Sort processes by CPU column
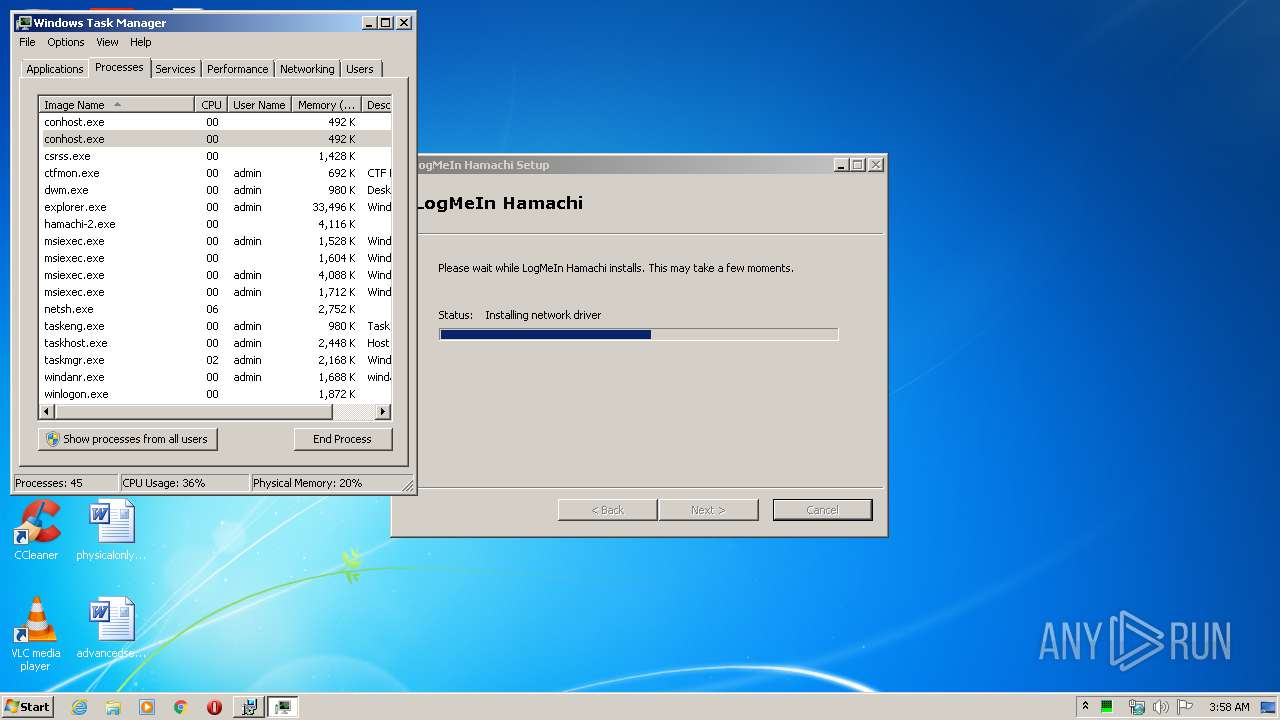The image size is (1280, 720). click(211, 104)
